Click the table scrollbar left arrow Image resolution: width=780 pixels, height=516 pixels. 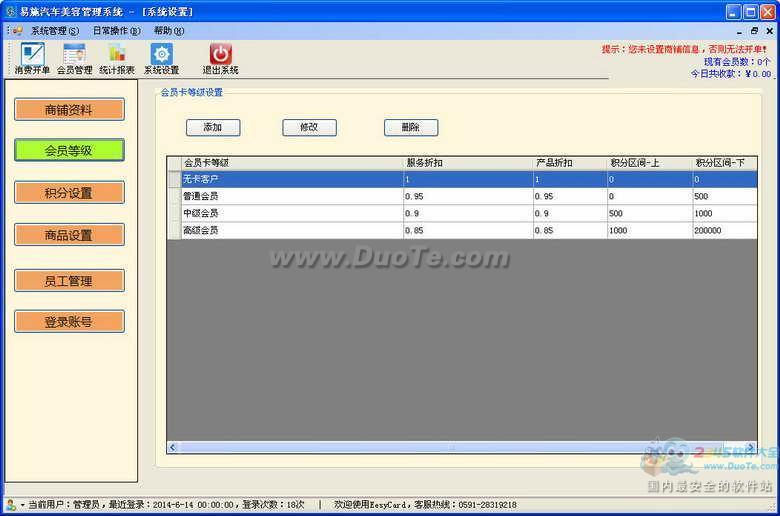point(173,447)
